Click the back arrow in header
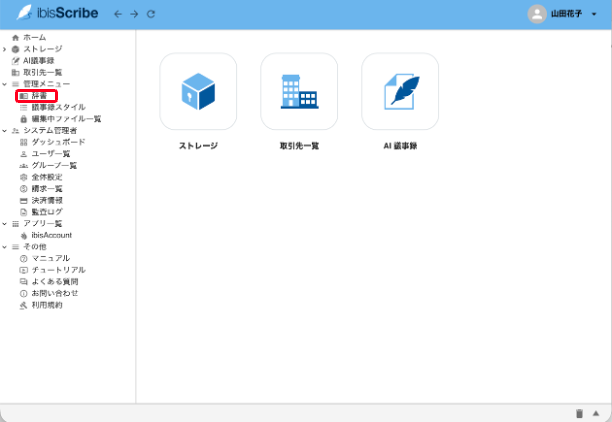Viewport: 612px width, 422px height. (x=118, y=14)
